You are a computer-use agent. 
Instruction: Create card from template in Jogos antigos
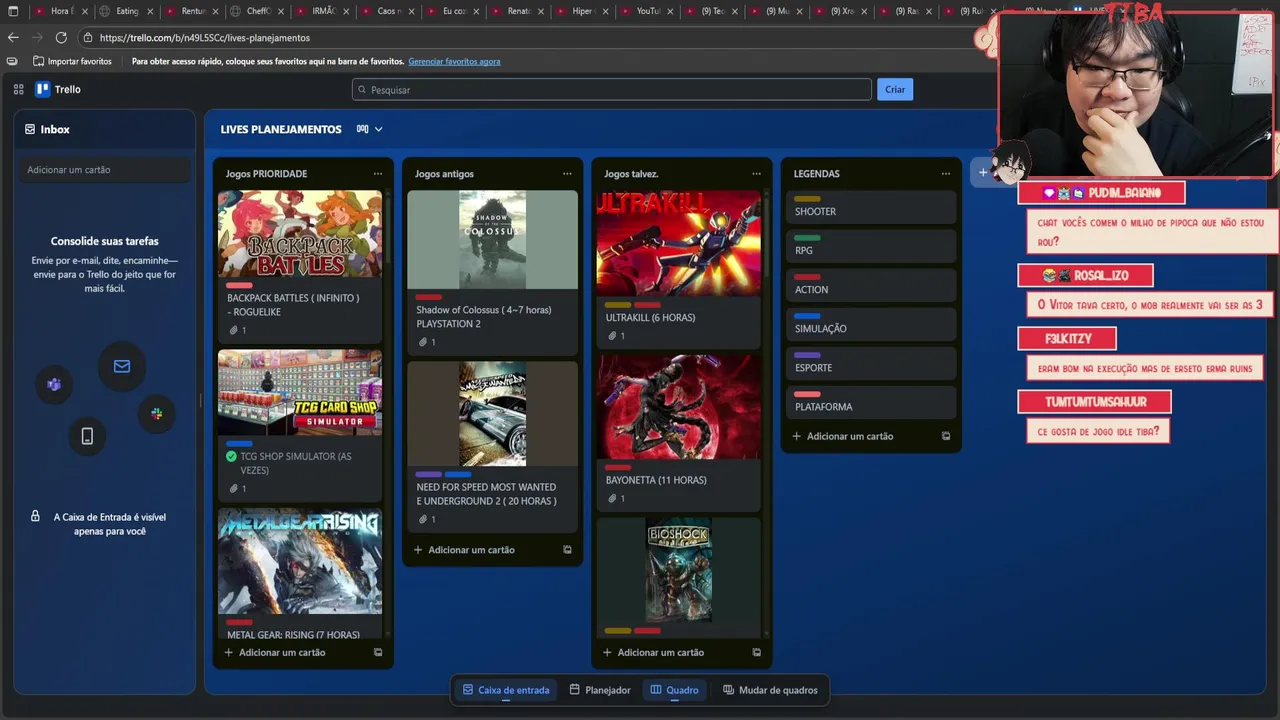pos(567,550)
